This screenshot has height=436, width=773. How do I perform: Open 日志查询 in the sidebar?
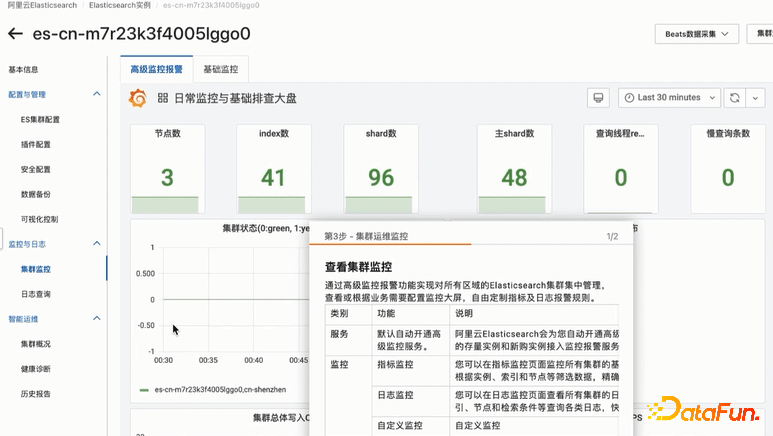click(35, 294)
